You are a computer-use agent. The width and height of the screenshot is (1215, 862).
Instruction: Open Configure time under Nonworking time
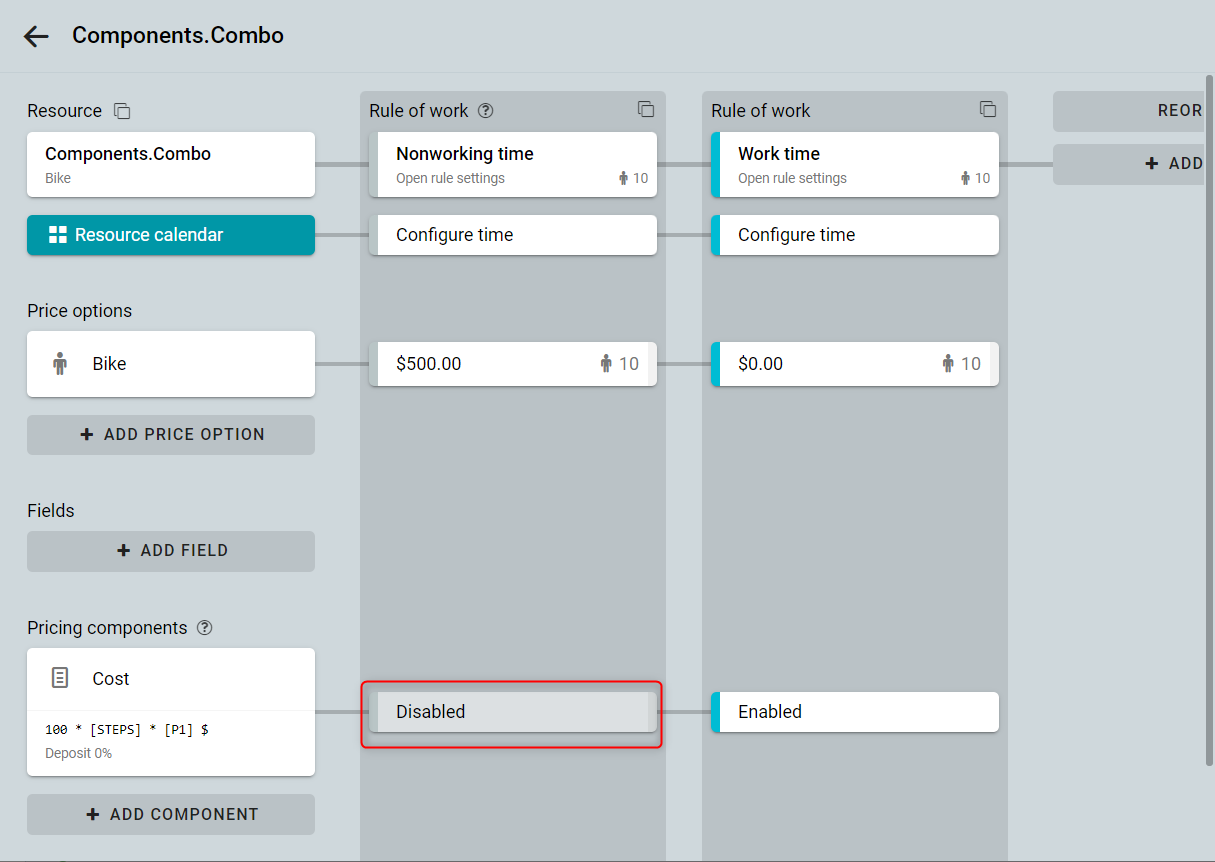pyautogui.click(x=513, y=235)
